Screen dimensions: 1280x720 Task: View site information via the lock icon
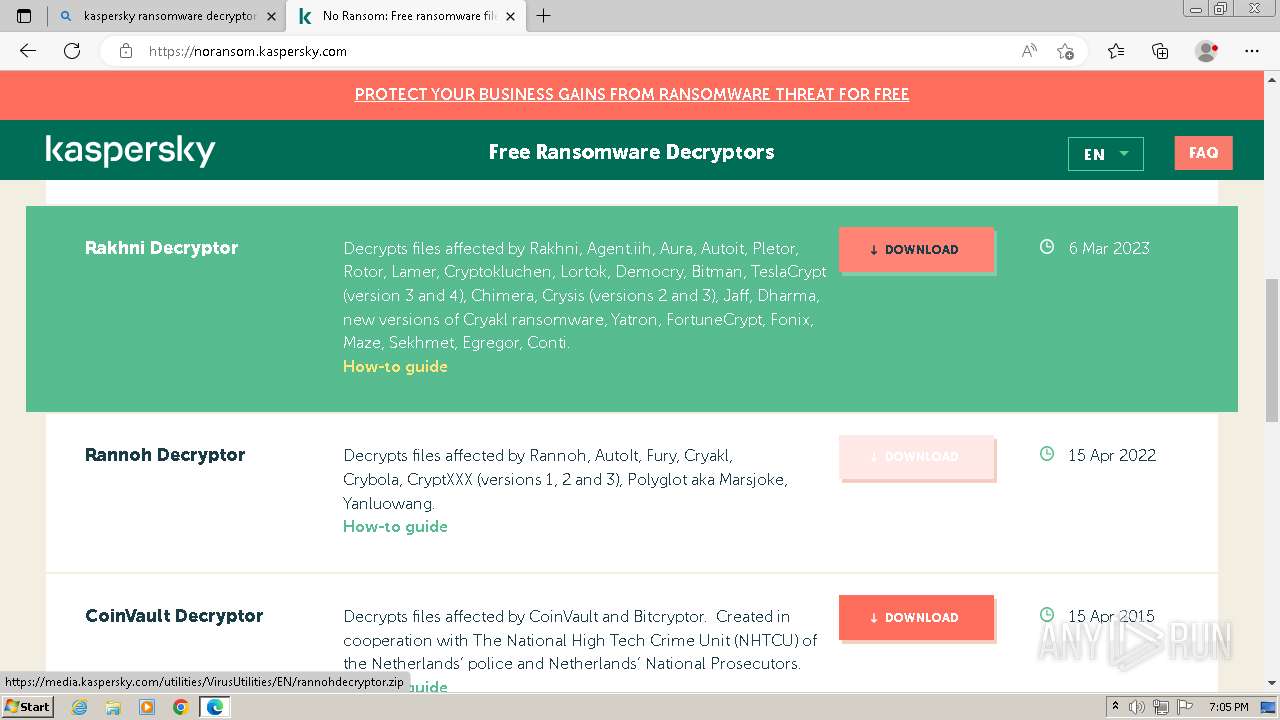126,51
